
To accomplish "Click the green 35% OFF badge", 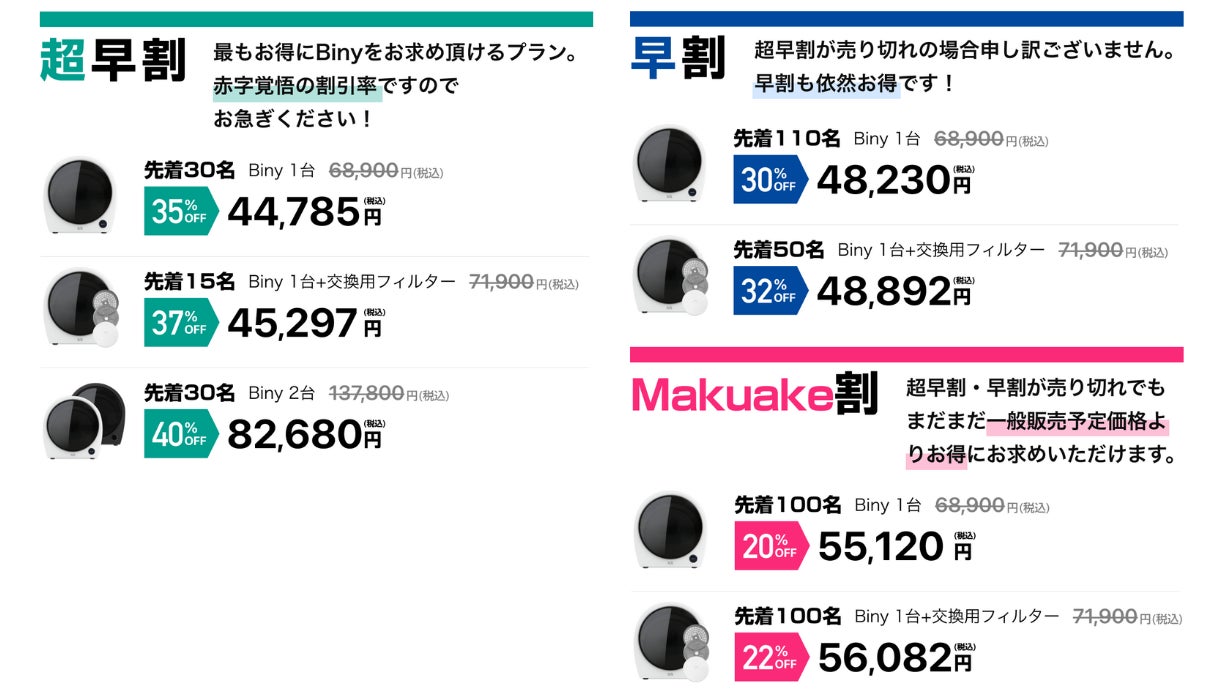I will 181,211.
